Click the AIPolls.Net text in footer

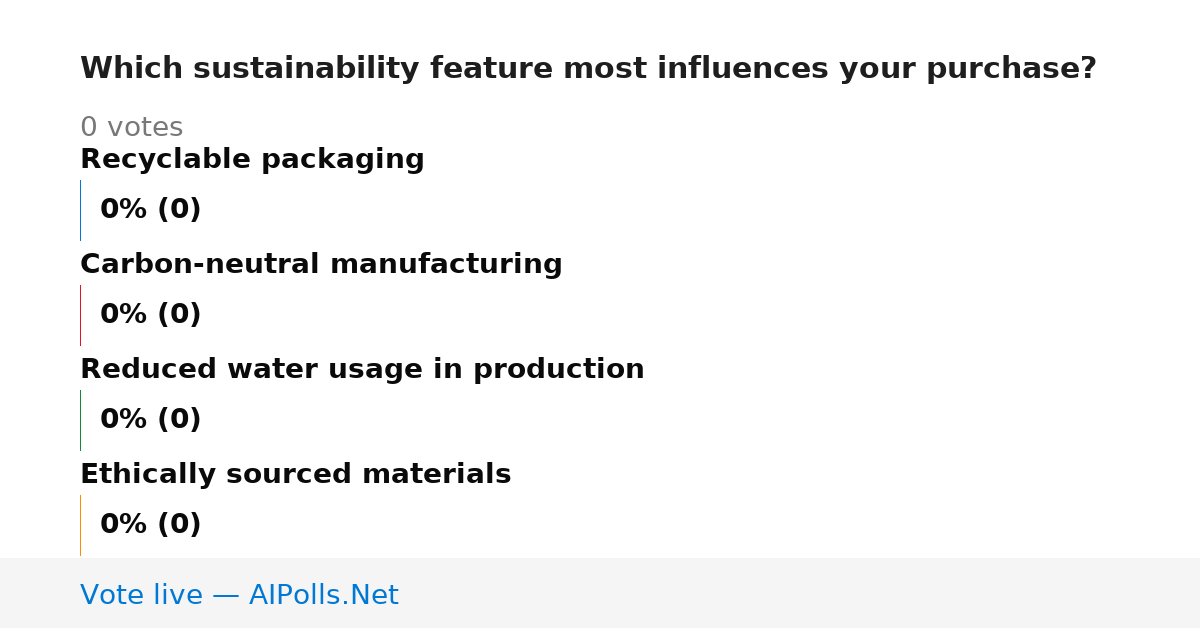pyautogui.click(x=323, y=595)
